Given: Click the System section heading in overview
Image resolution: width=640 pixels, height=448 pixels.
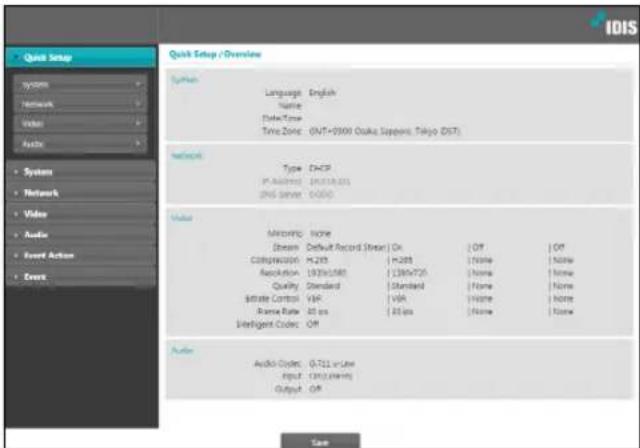Looking at the screenshot, I should [x=184, y=80].
